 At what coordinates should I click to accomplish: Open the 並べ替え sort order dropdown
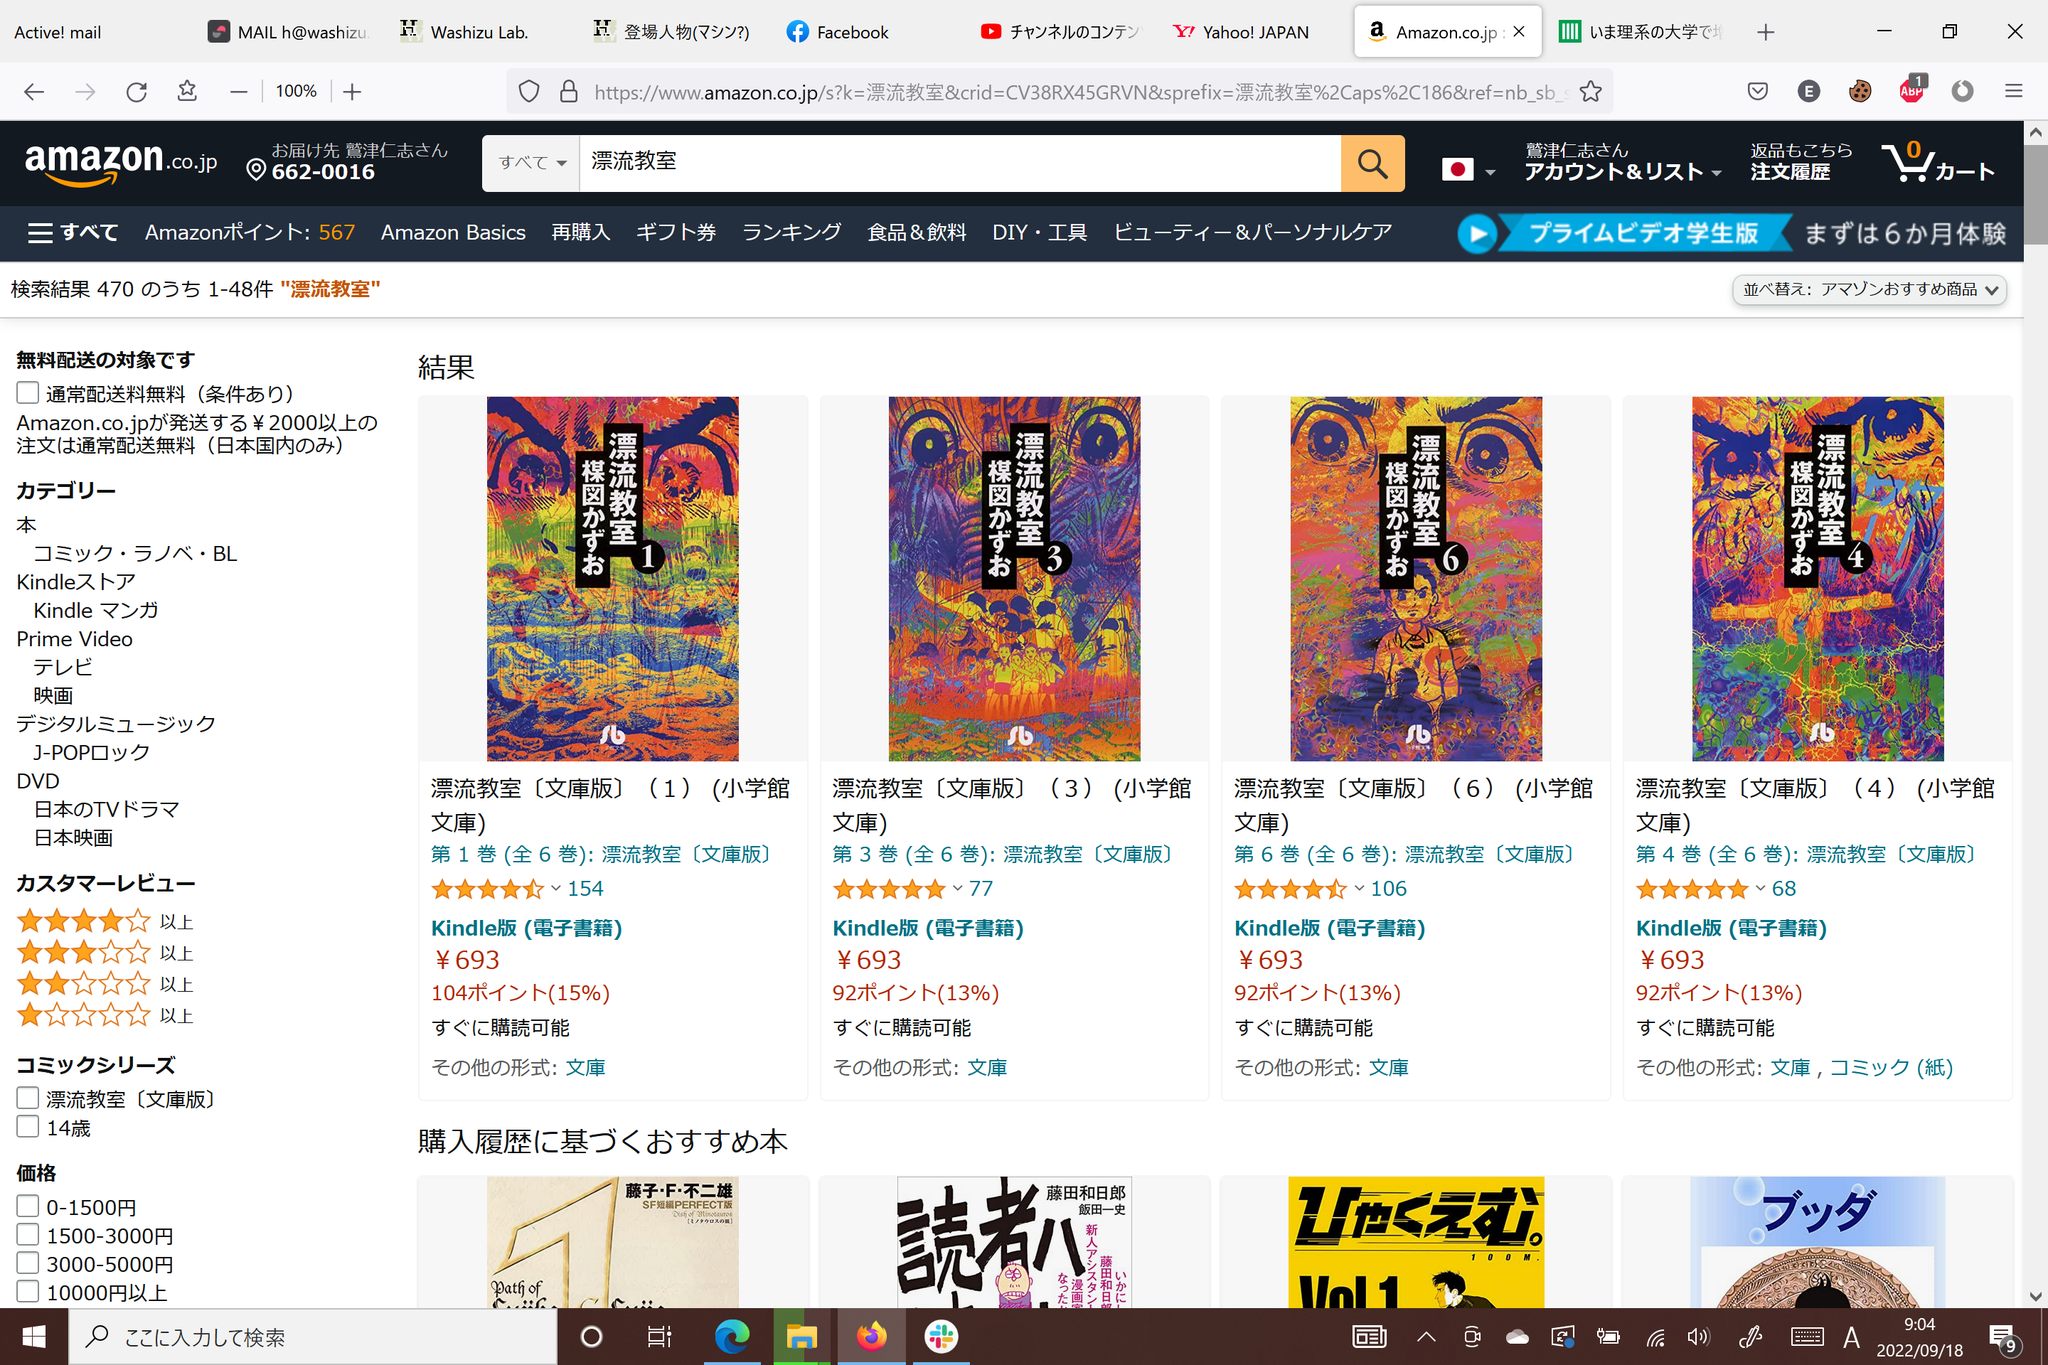[x=1869, y=290]
